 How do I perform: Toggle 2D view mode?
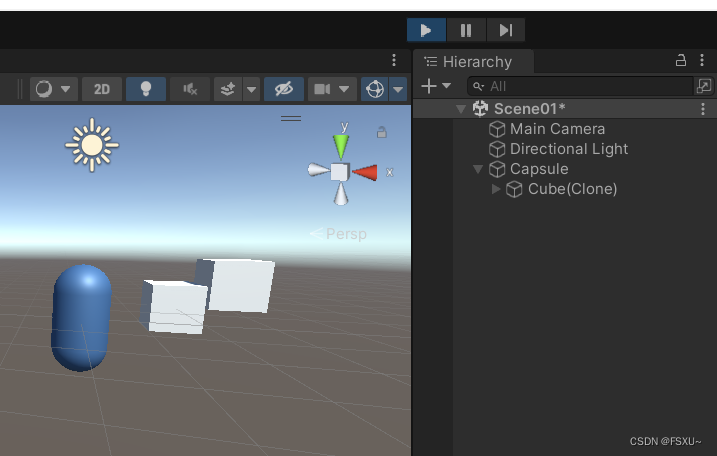102,89
